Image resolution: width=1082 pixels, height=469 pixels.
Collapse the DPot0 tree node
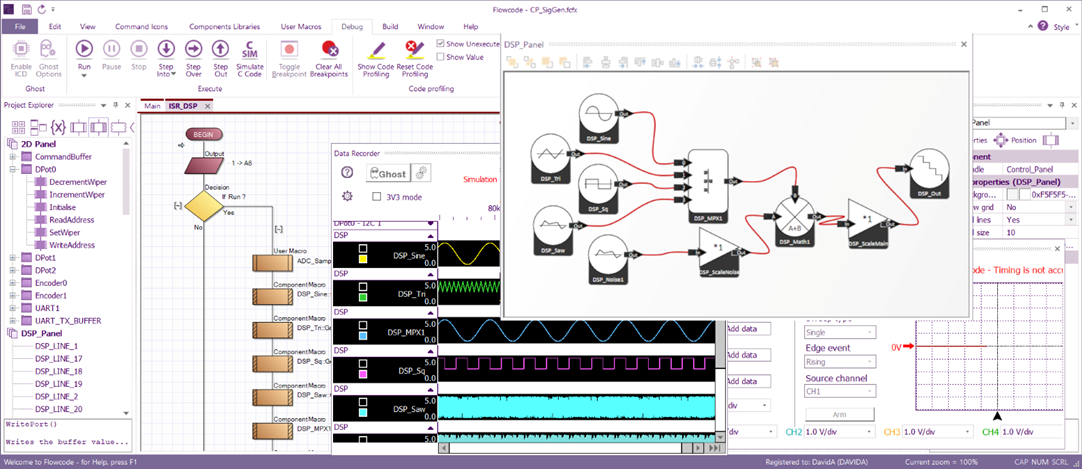coord(12,169)
